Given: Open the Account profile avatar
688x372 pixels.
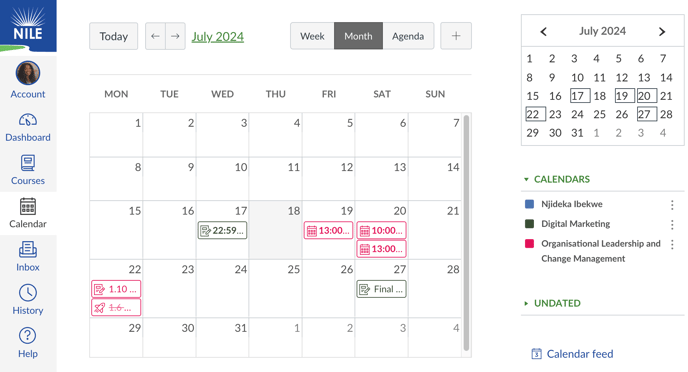Looking at the screenshot, I should pyautogui.click(x=28, y=73).
